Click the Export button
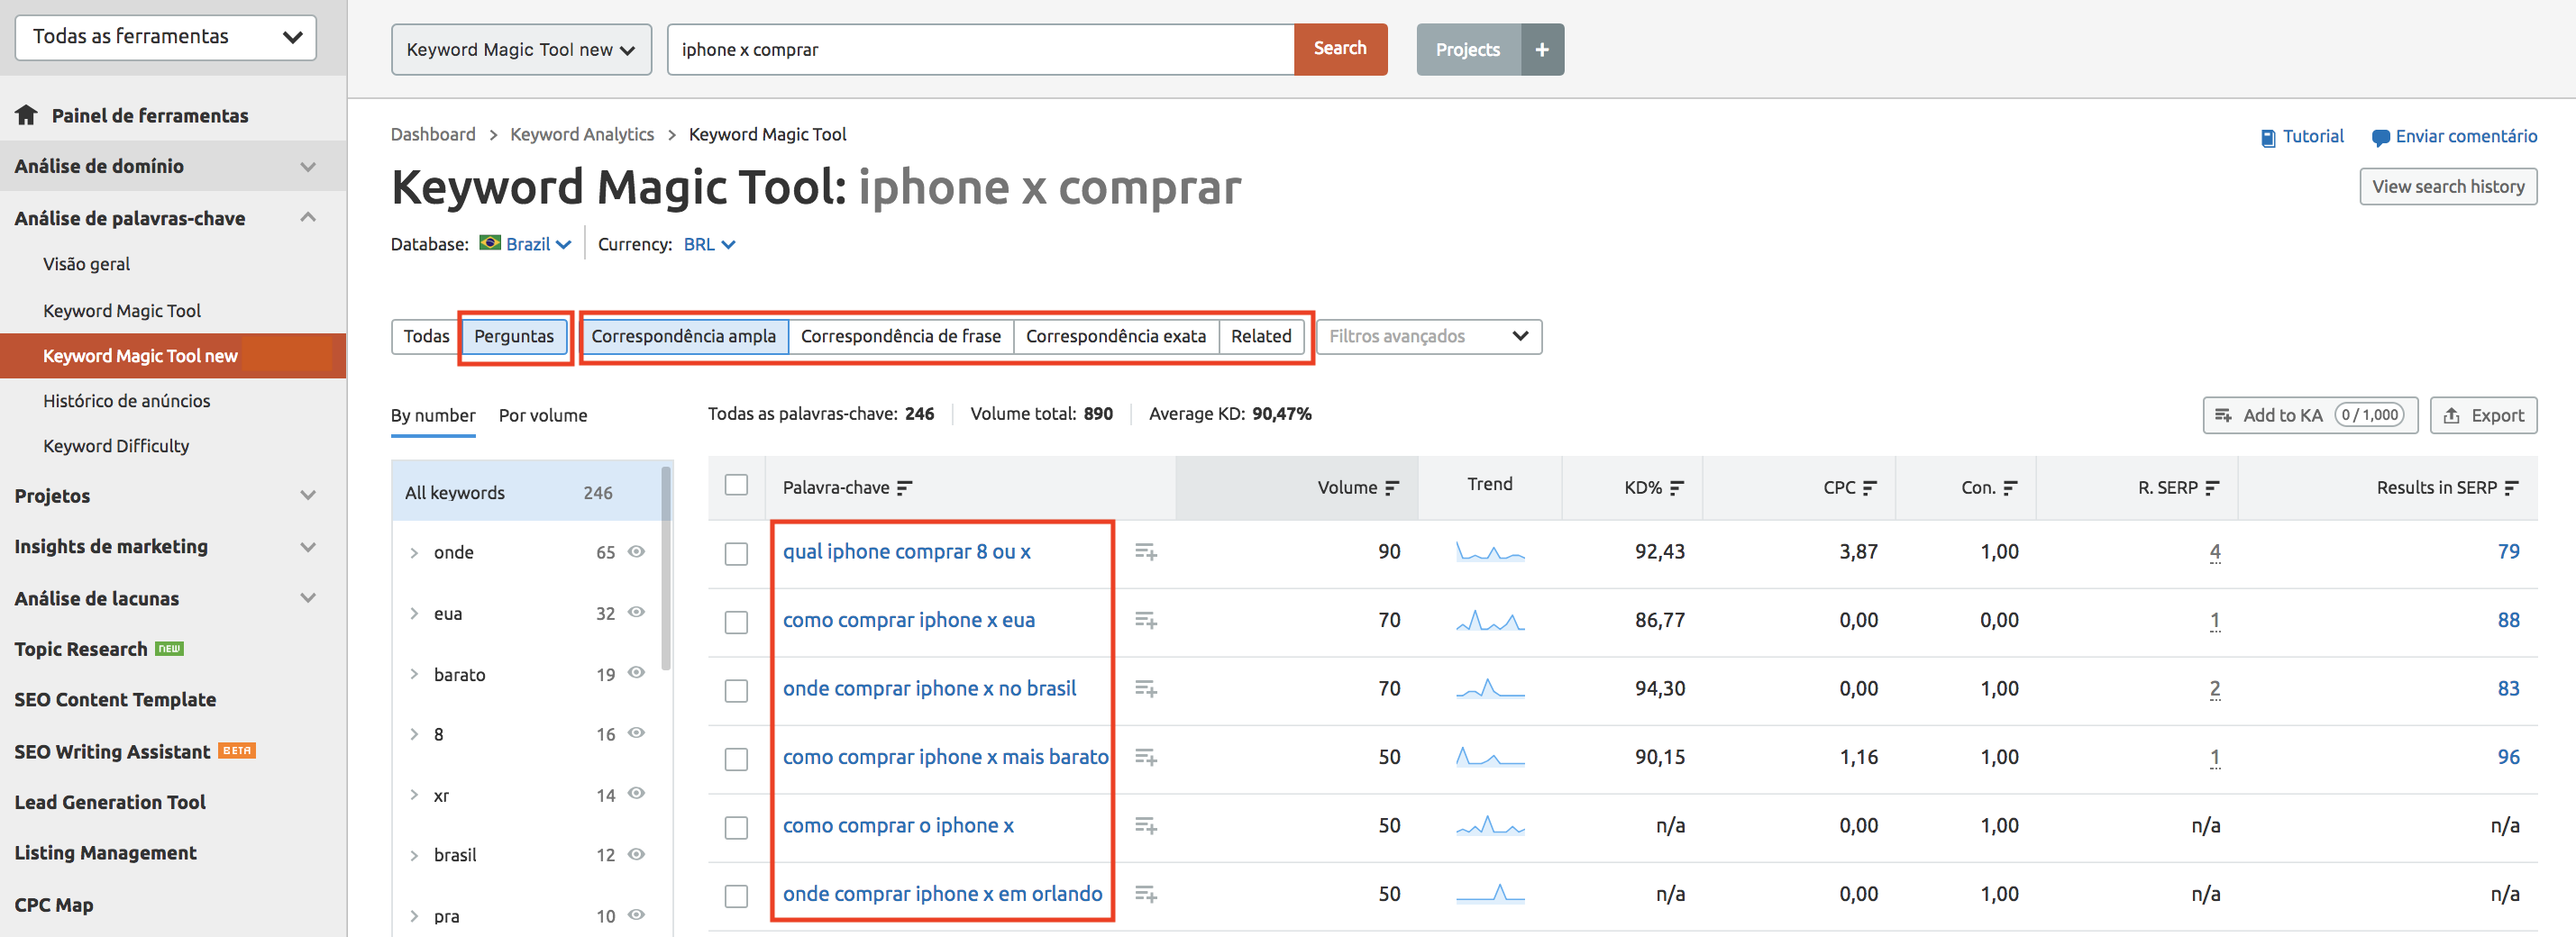This screenshot has width=2576, height=937. click(x=2483, y=415)
